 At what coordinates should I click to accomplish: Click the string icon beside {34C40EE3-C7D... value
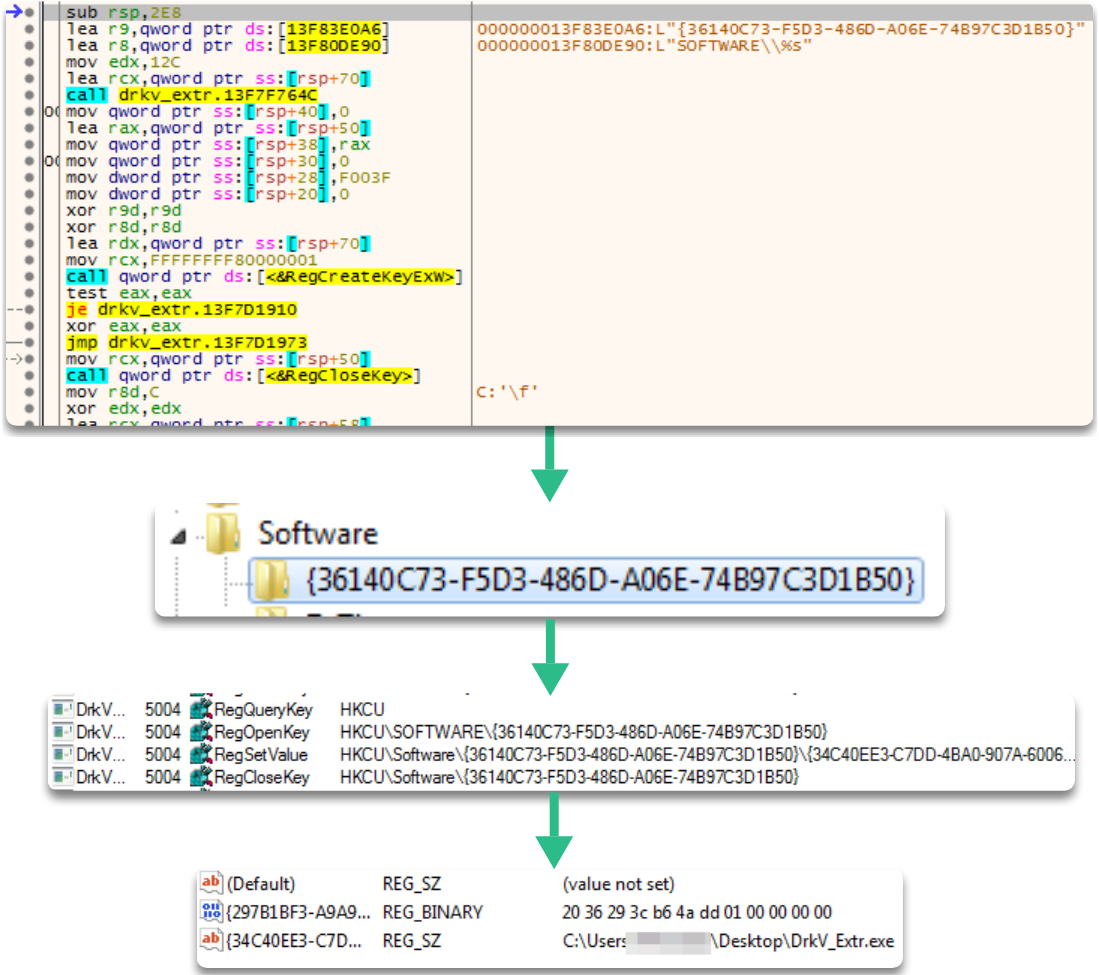coord(211,940)
